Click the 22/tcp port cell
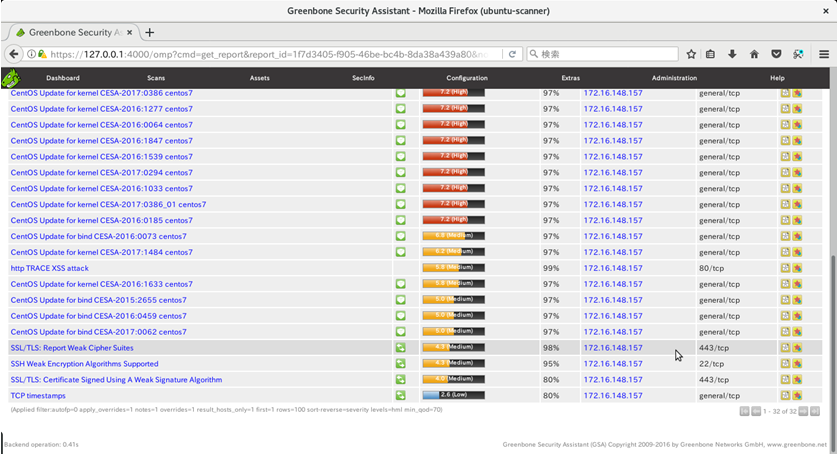Screen dimensions: 837x455 pyautogui.click(x=711, y=364)
